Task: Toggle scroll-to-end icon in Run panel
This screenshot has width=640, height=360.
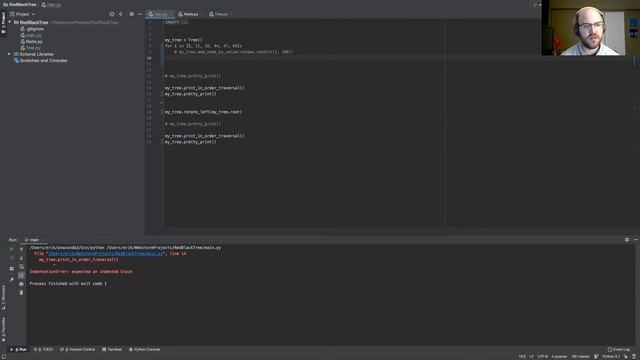Action: pos(21,276)
